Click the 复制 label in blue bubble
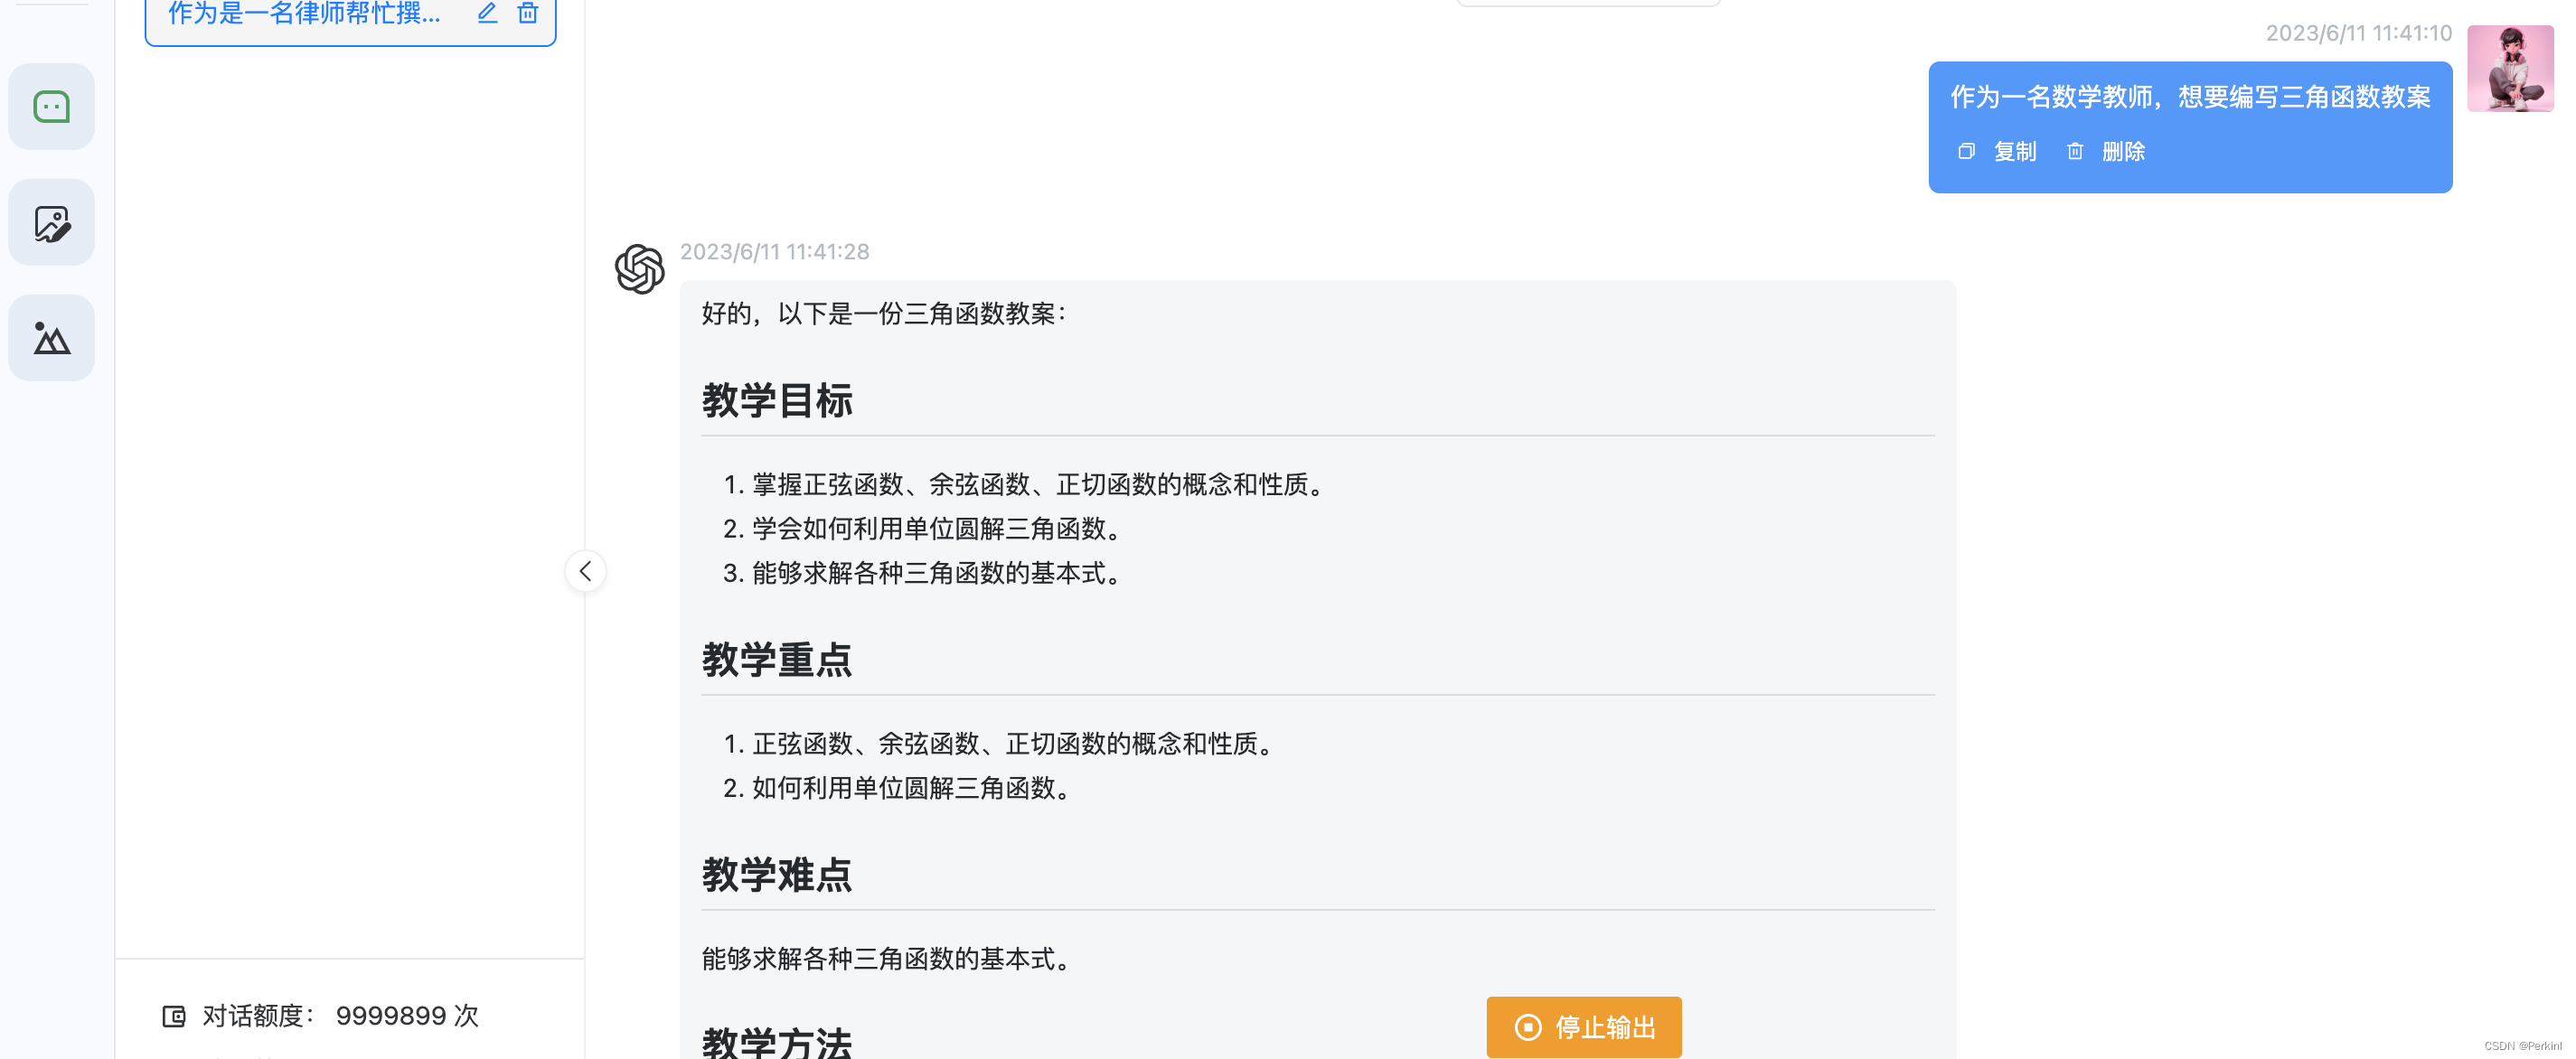 coord(2015,151)
